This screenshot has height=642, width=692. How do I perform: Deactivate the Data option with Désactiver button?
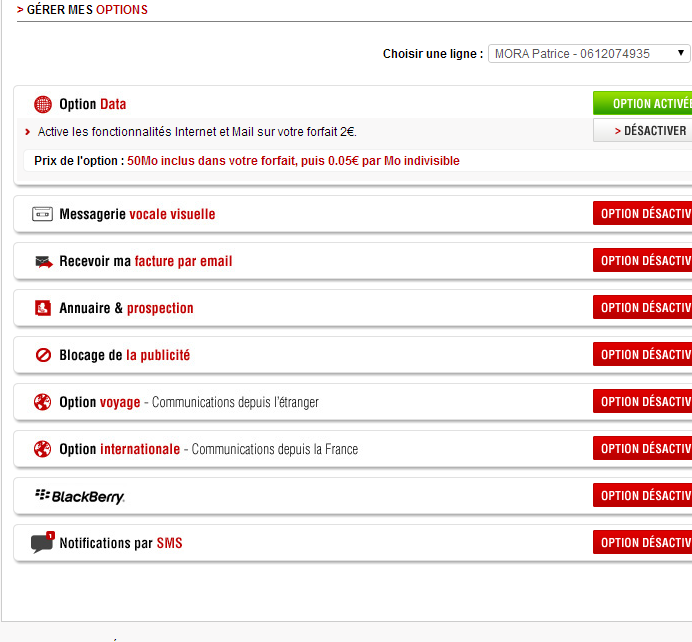click(642, 131)
